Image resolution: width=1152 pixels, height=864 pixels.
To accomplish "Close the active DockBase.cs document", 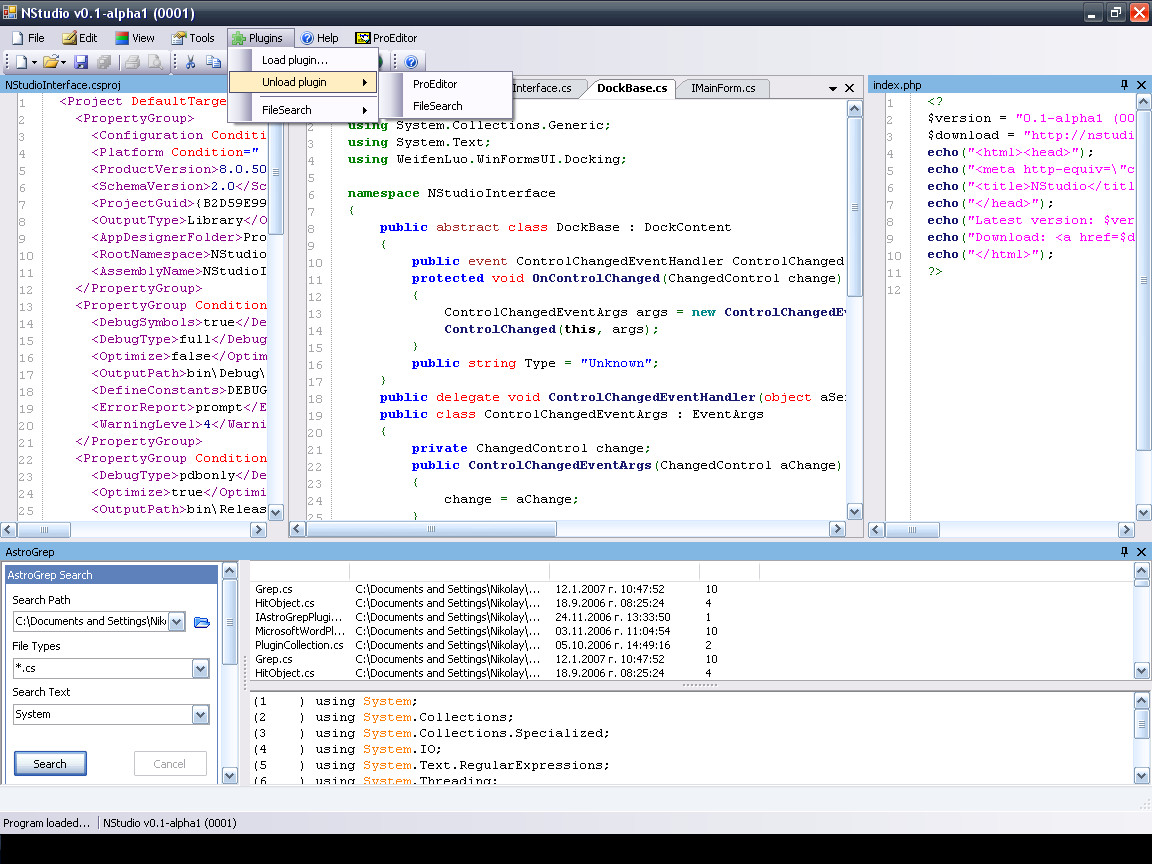I will pos(849,88).
